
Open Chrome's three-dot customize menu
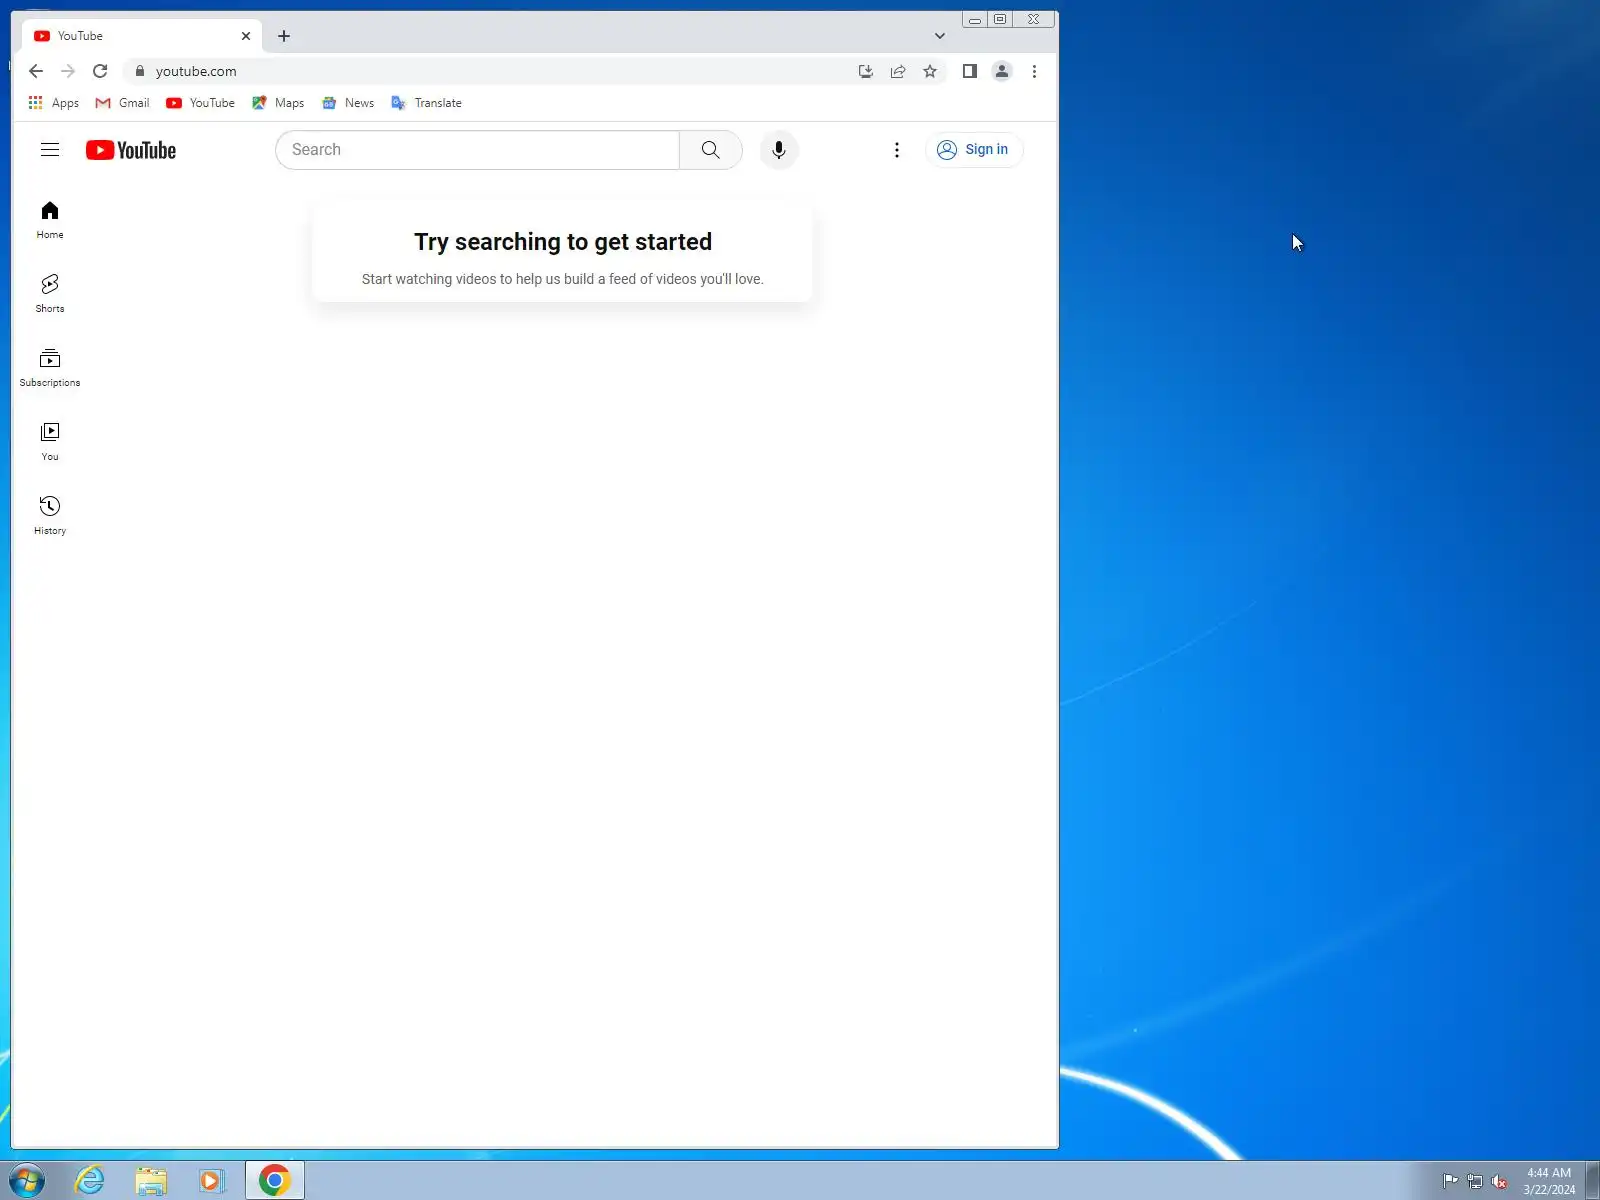pyautogui.click(x=1034, y=71)
